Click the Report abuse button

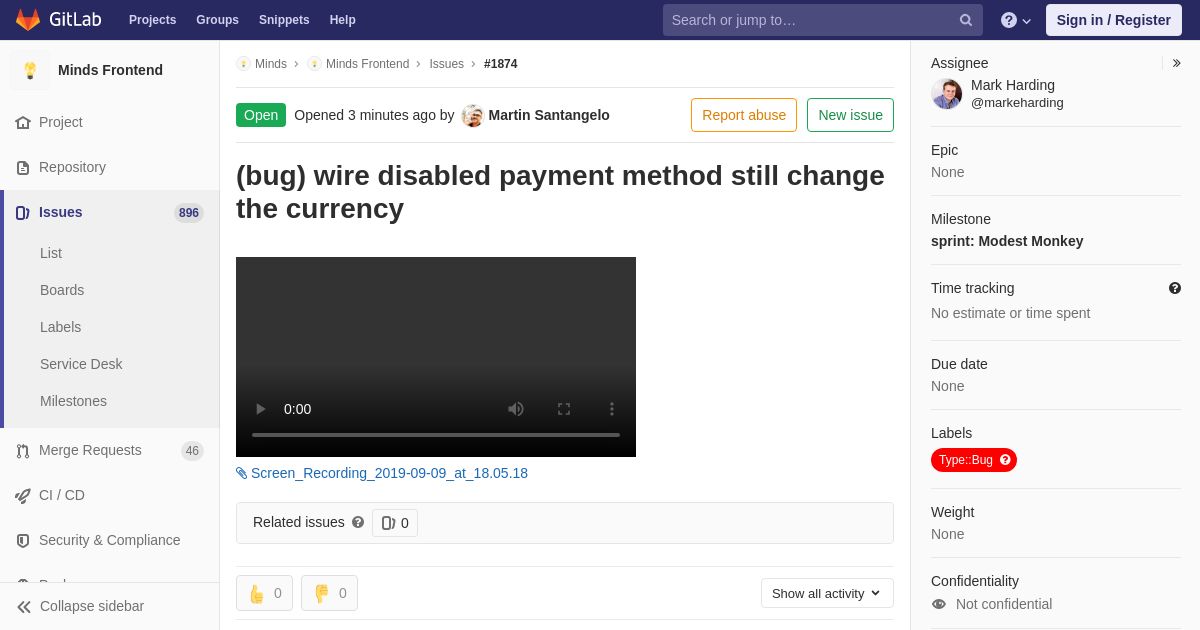[744, 115]
